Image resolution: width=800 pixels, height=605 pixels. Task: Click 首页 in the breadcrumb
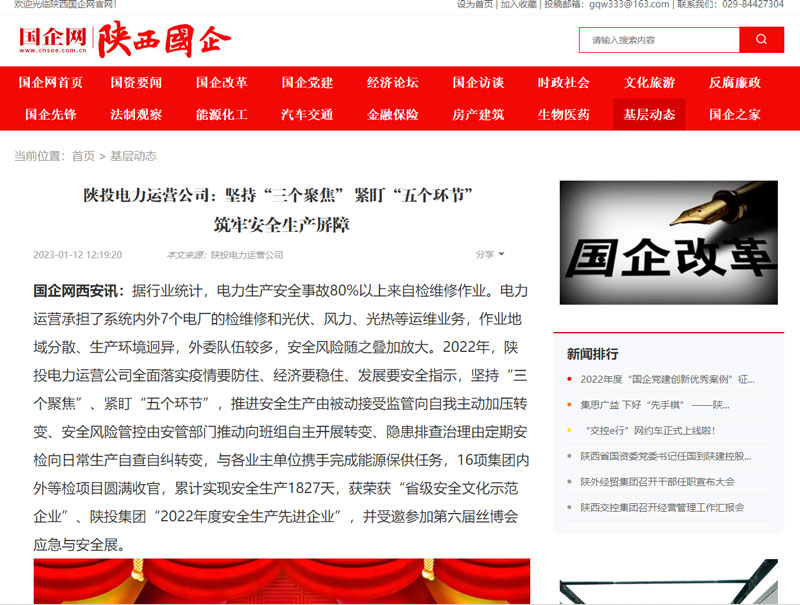coord(83,156)
